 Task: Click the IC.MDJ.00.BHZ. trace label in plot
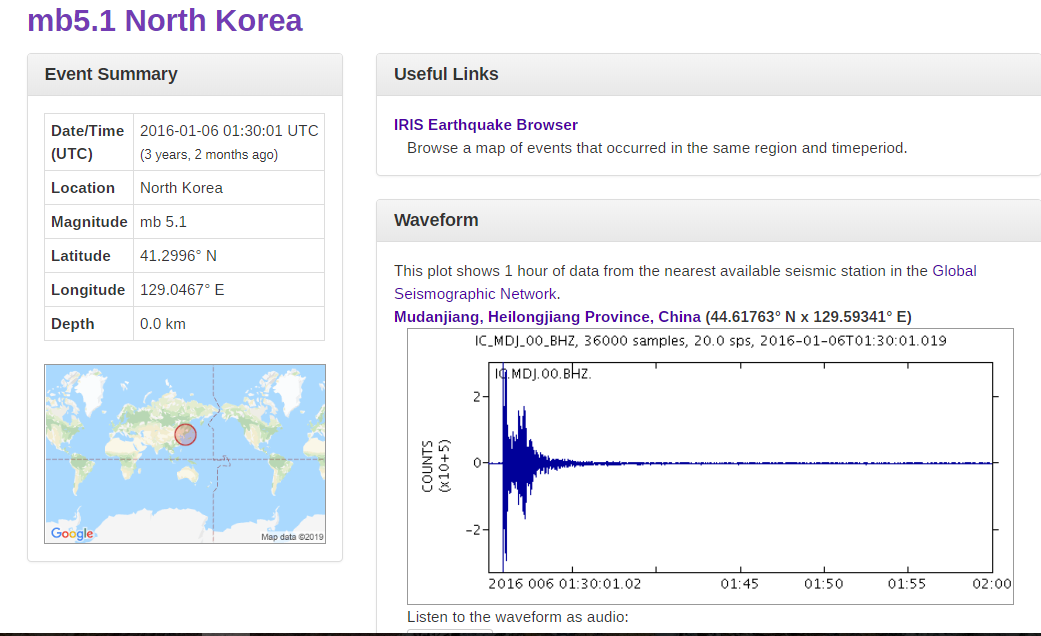[x=542, y=374]
